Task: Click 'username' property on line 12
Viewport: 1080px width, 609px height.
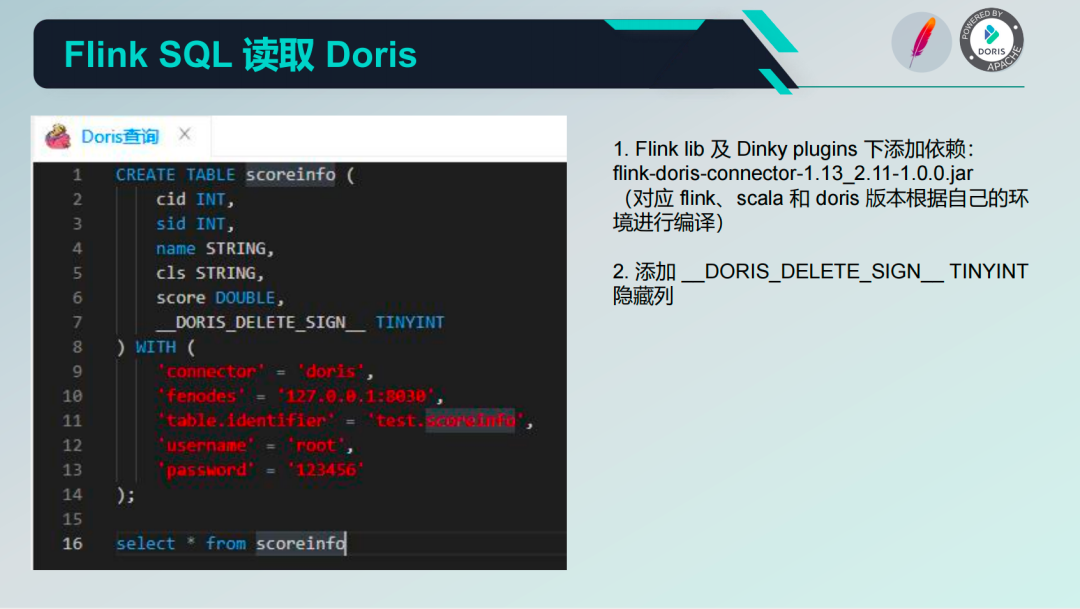Action: [x=206, y=445]
